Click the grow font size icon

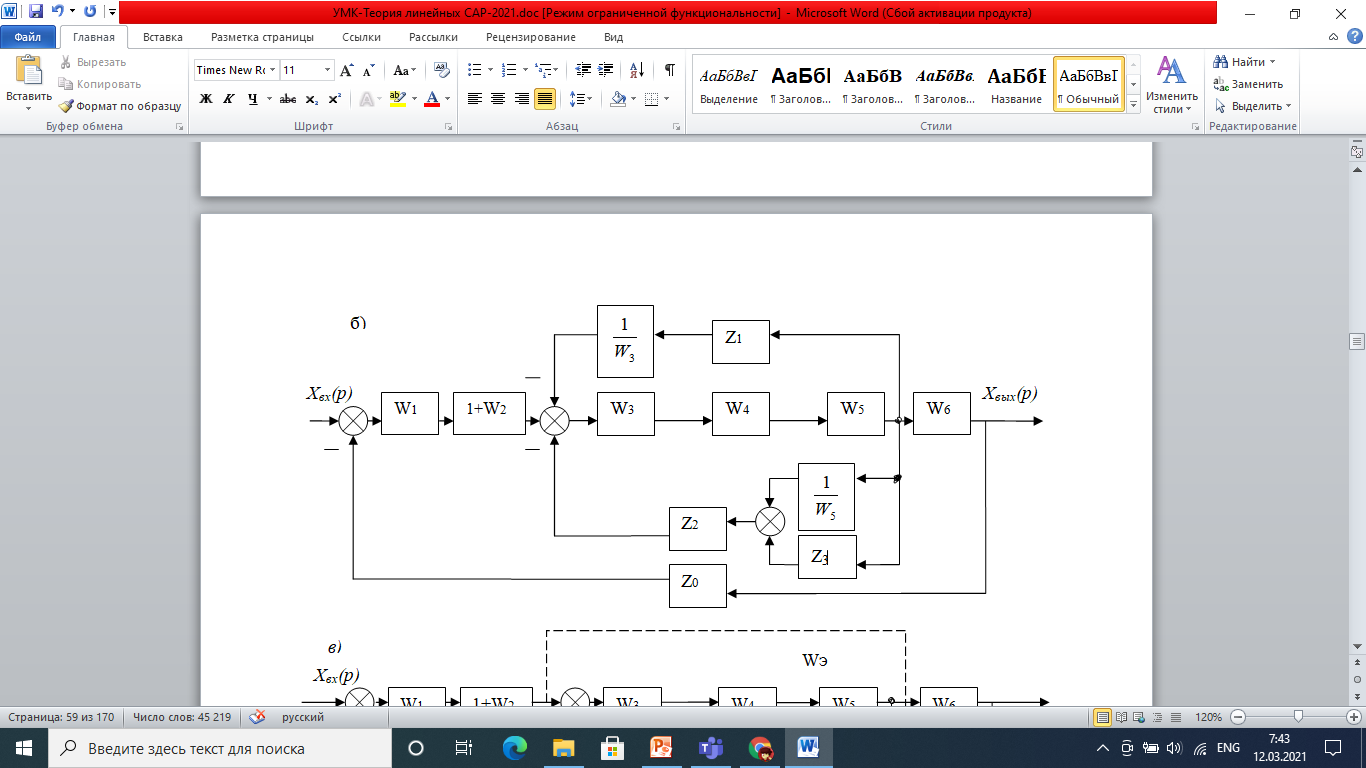[x=347, y=71]
